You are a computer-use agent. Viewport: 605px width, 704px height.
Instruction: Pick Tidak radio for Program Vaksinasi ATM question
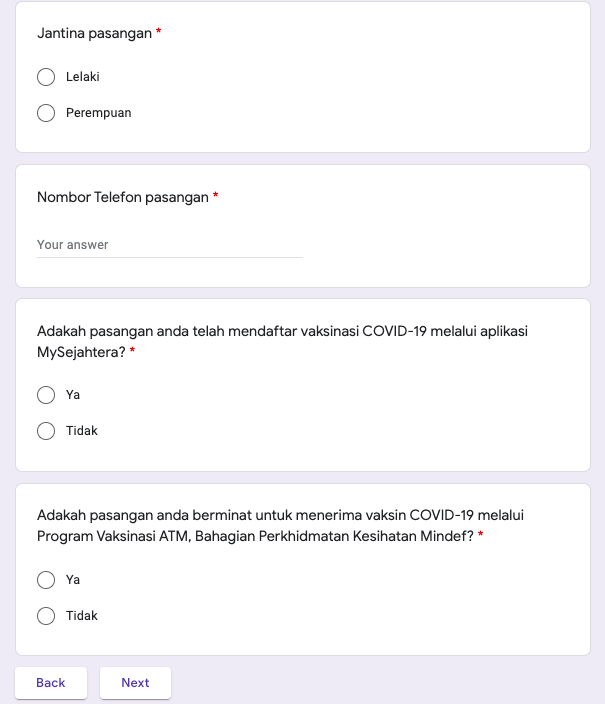[46, 616]
